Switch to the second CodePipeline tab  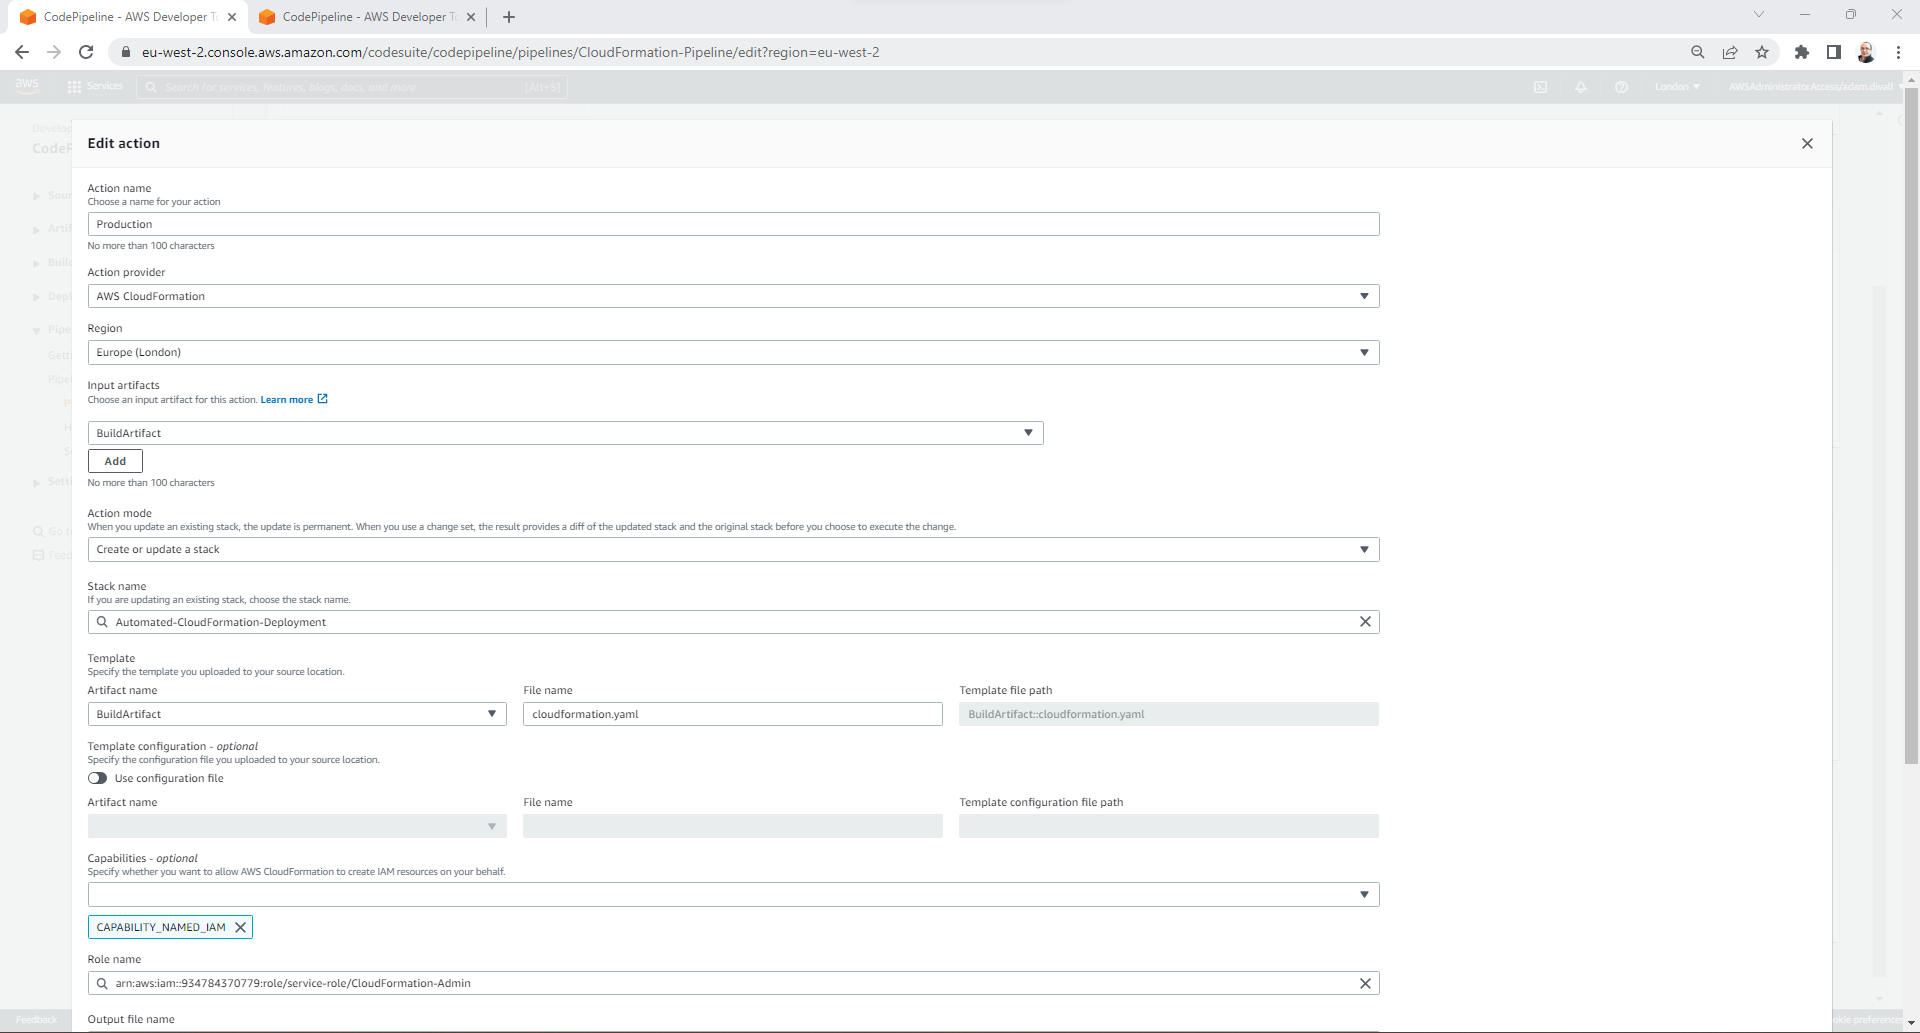(x=368, y=17)
